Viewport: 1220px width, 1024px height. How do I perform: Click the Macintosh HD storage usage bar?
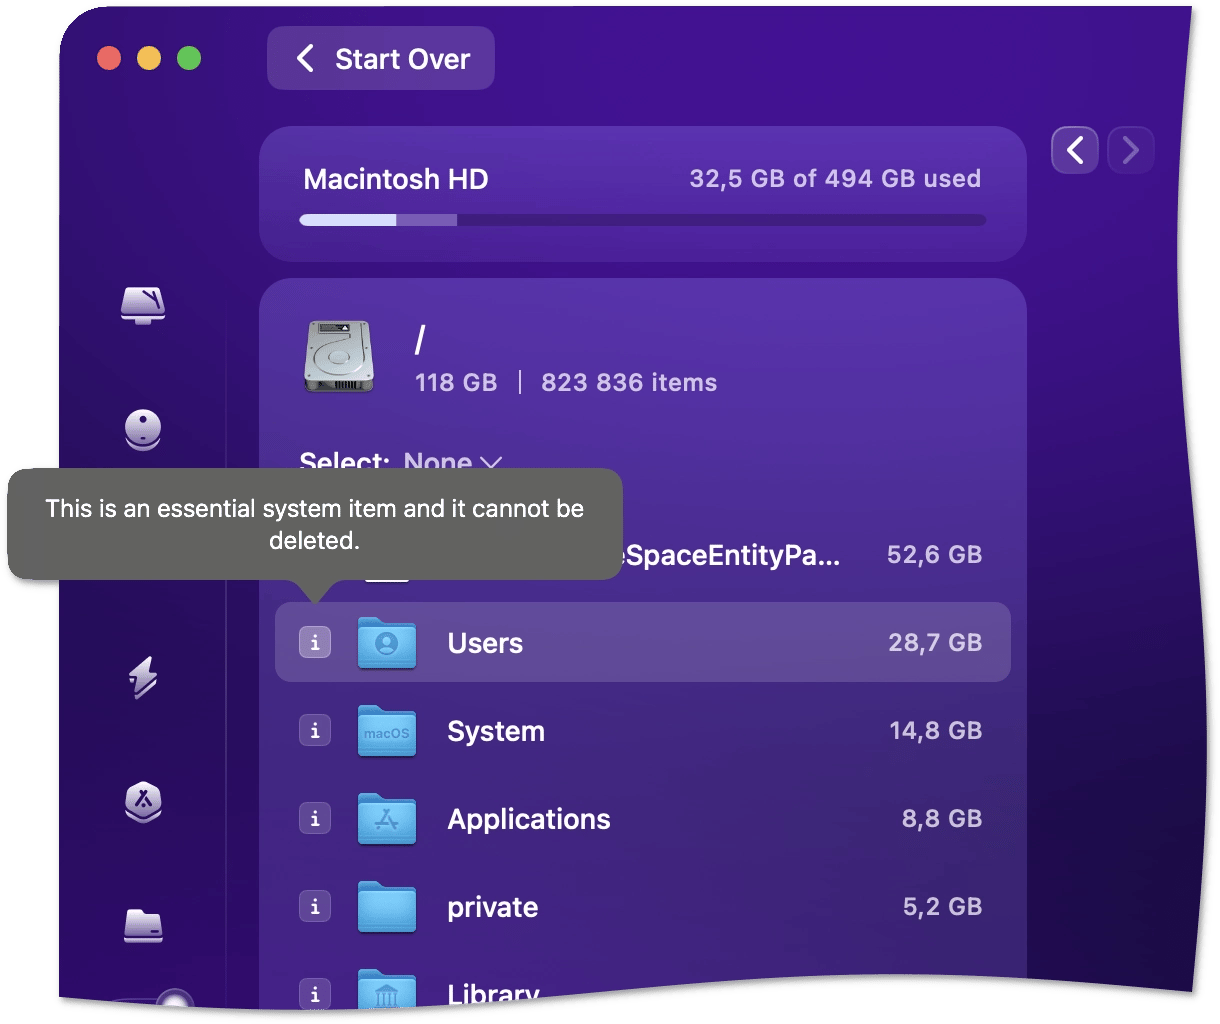click(643, 220)
